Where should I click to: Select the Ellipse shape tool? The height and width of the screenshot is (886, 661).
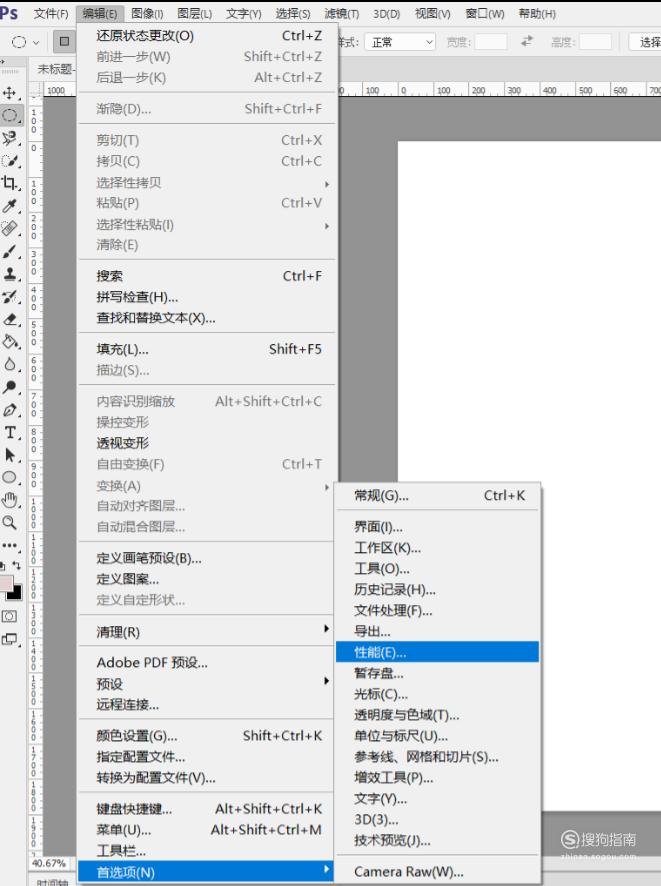point(10,477)
